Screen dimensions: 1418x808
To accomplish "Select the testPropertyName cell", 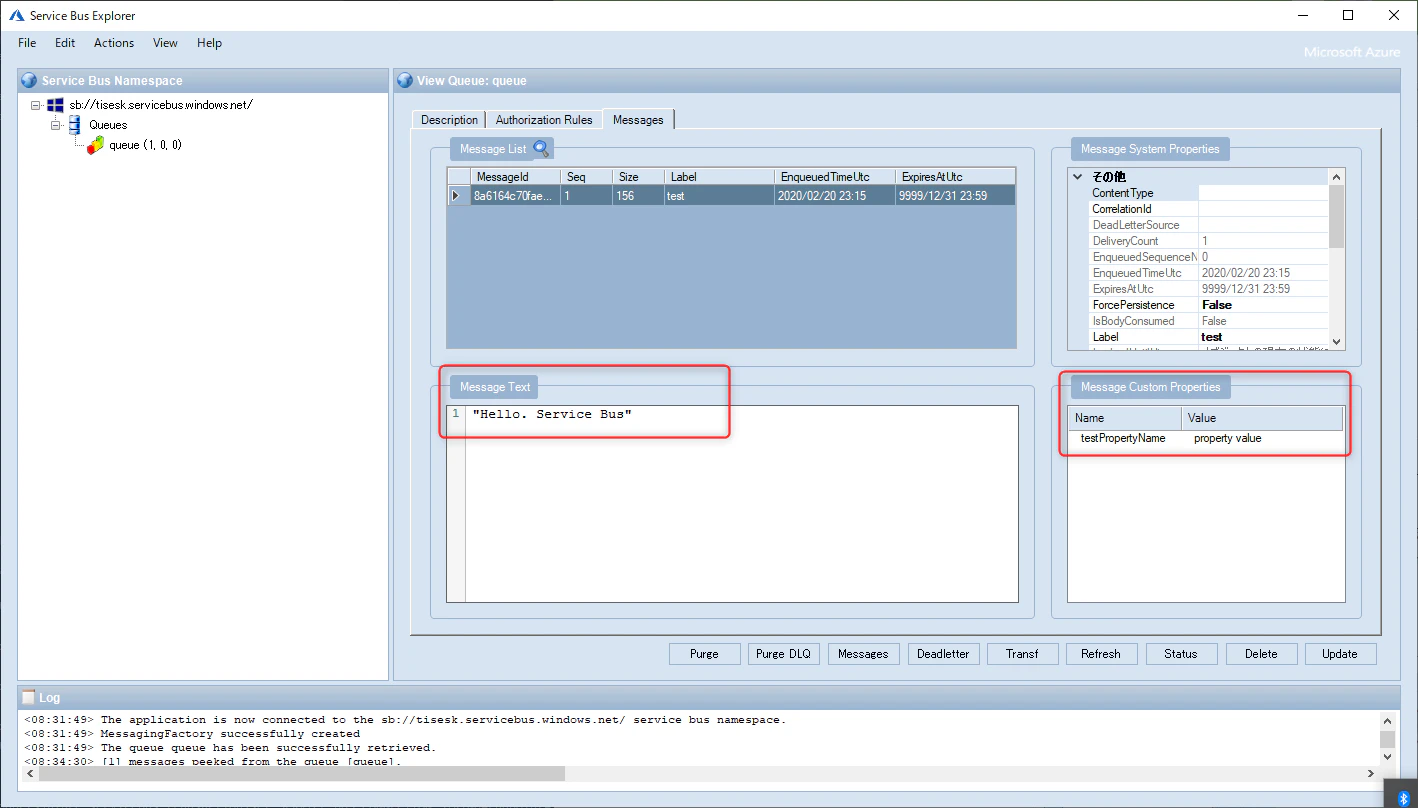I will tap(1125, 438).
